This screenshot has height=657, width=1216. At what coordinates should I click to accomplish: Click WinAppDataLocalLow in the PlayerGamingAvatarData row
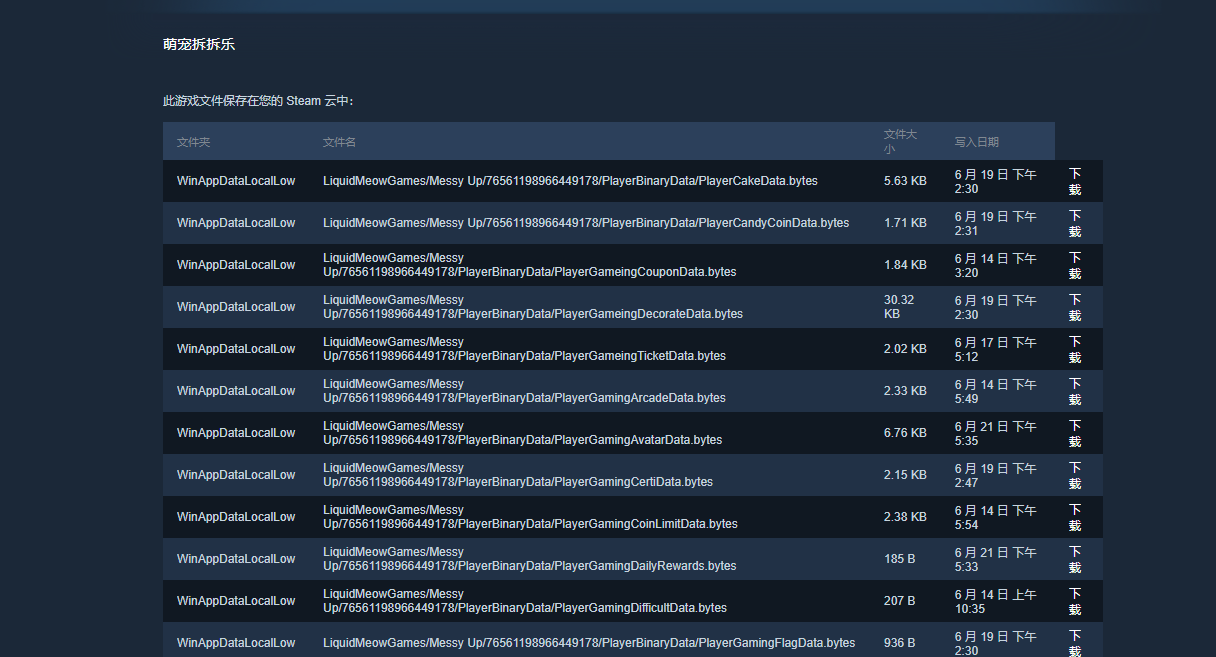click(236, 433)
